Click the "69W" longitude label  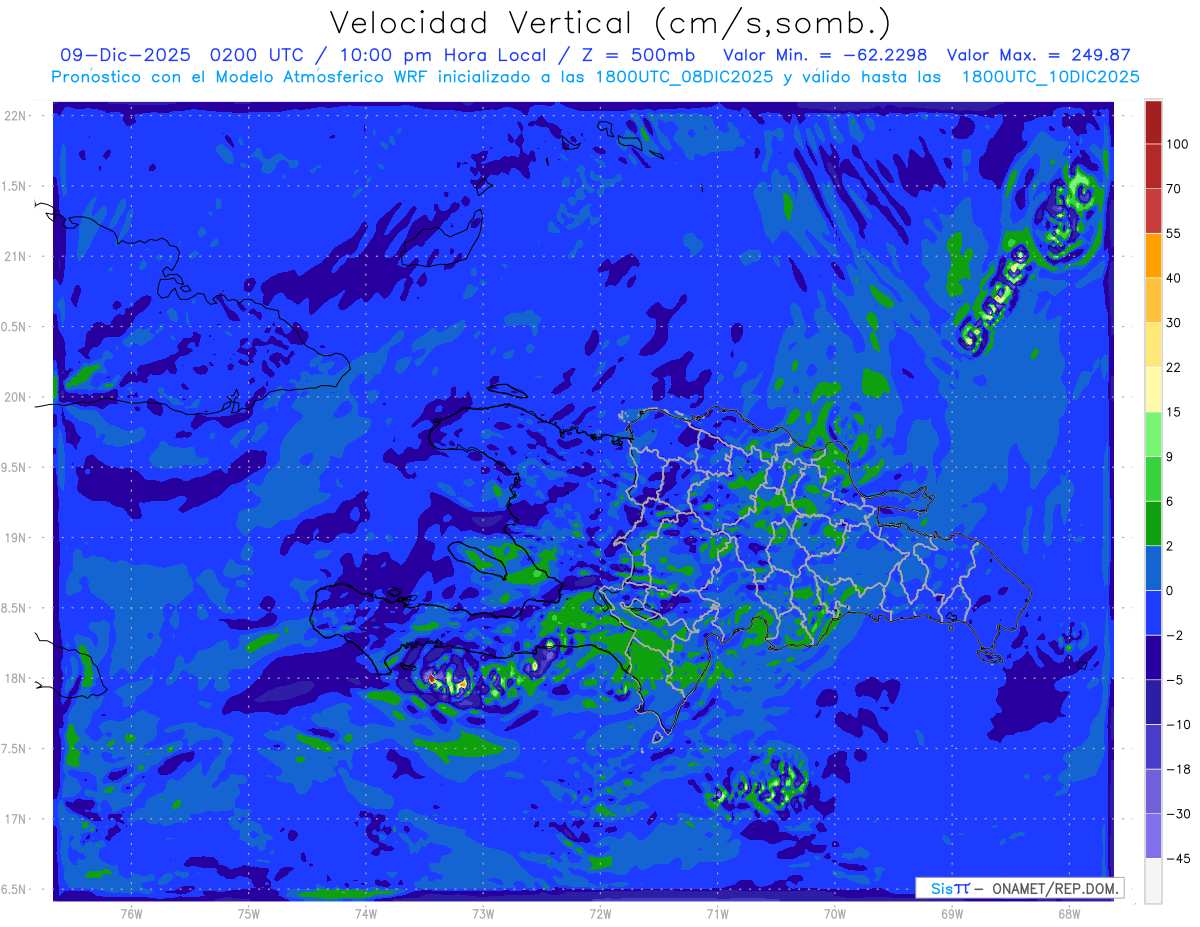pos(952,913)
